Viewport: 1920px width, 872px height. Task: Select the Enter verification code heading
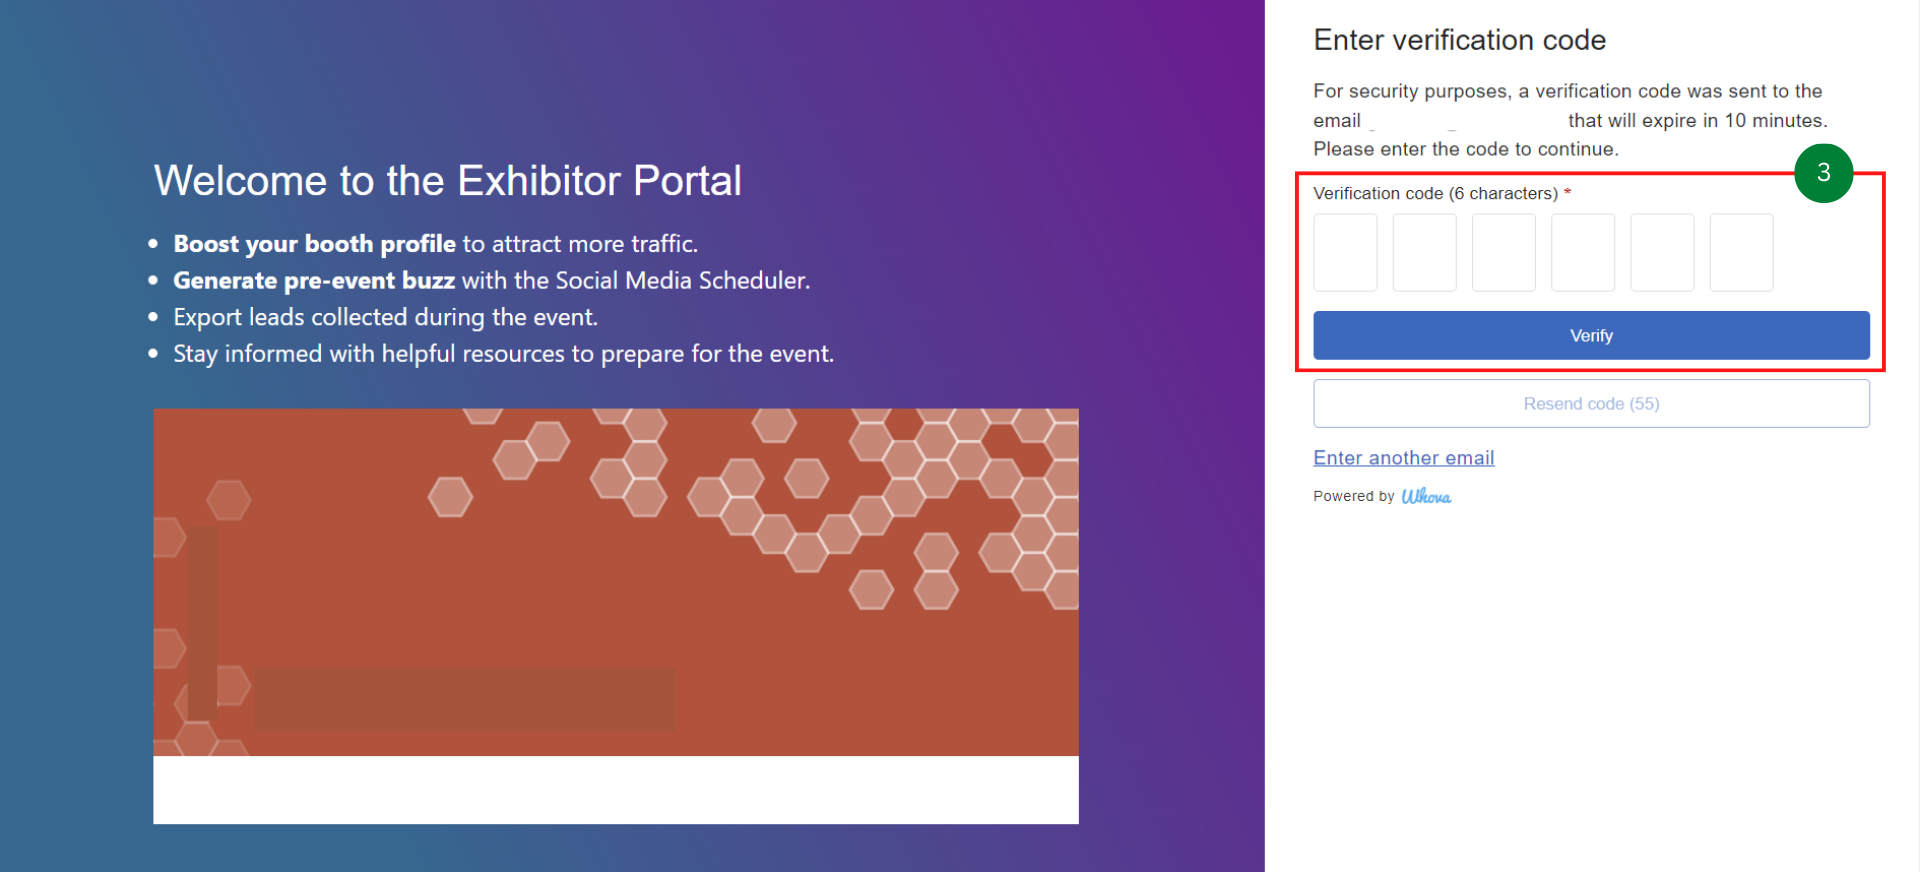(x=1459, y=40)
